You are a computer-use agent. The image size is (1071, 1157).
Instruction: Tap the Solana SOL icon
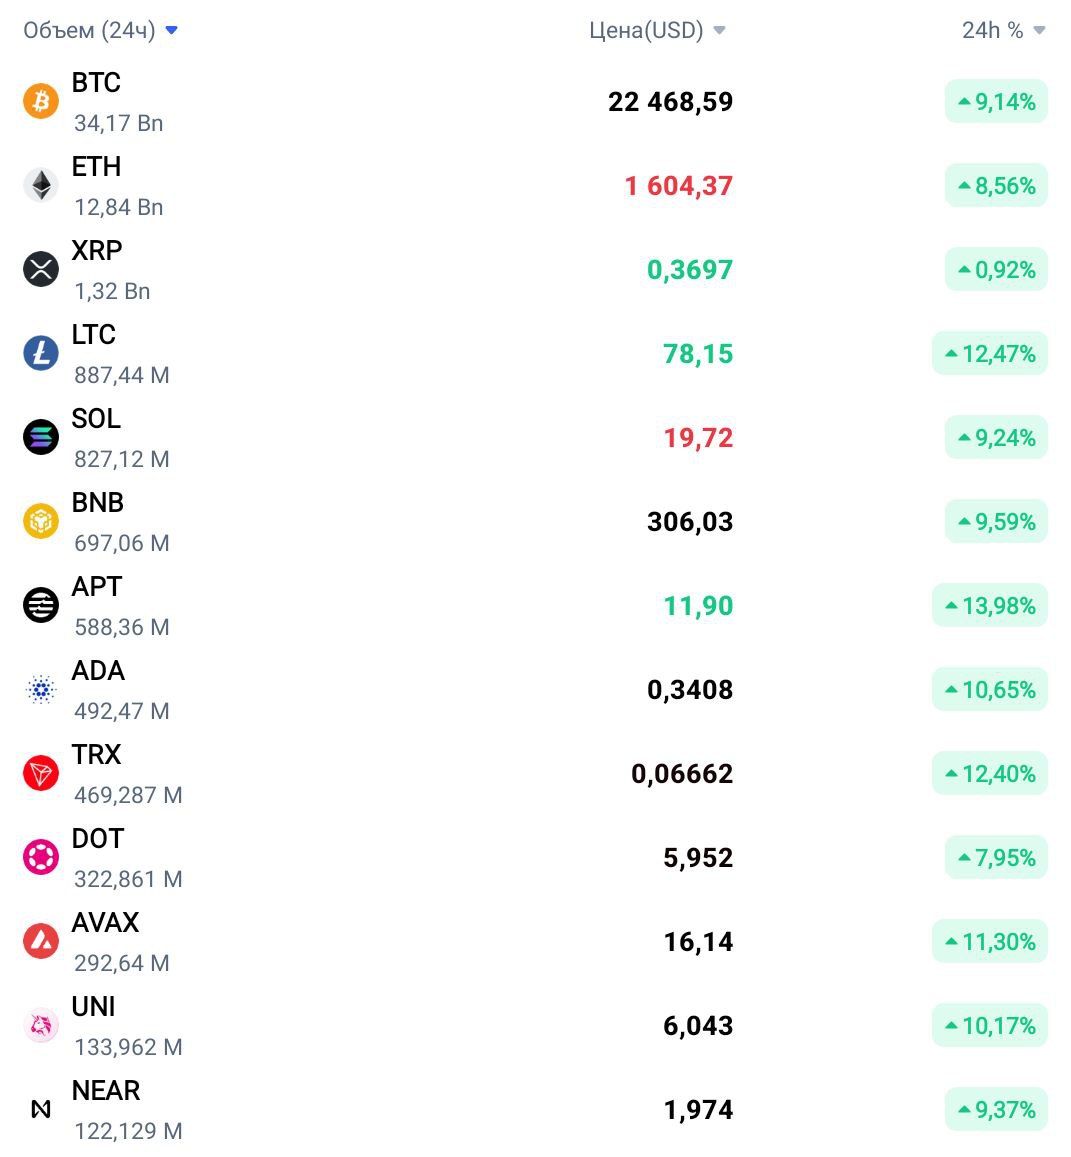click(41, 437)
